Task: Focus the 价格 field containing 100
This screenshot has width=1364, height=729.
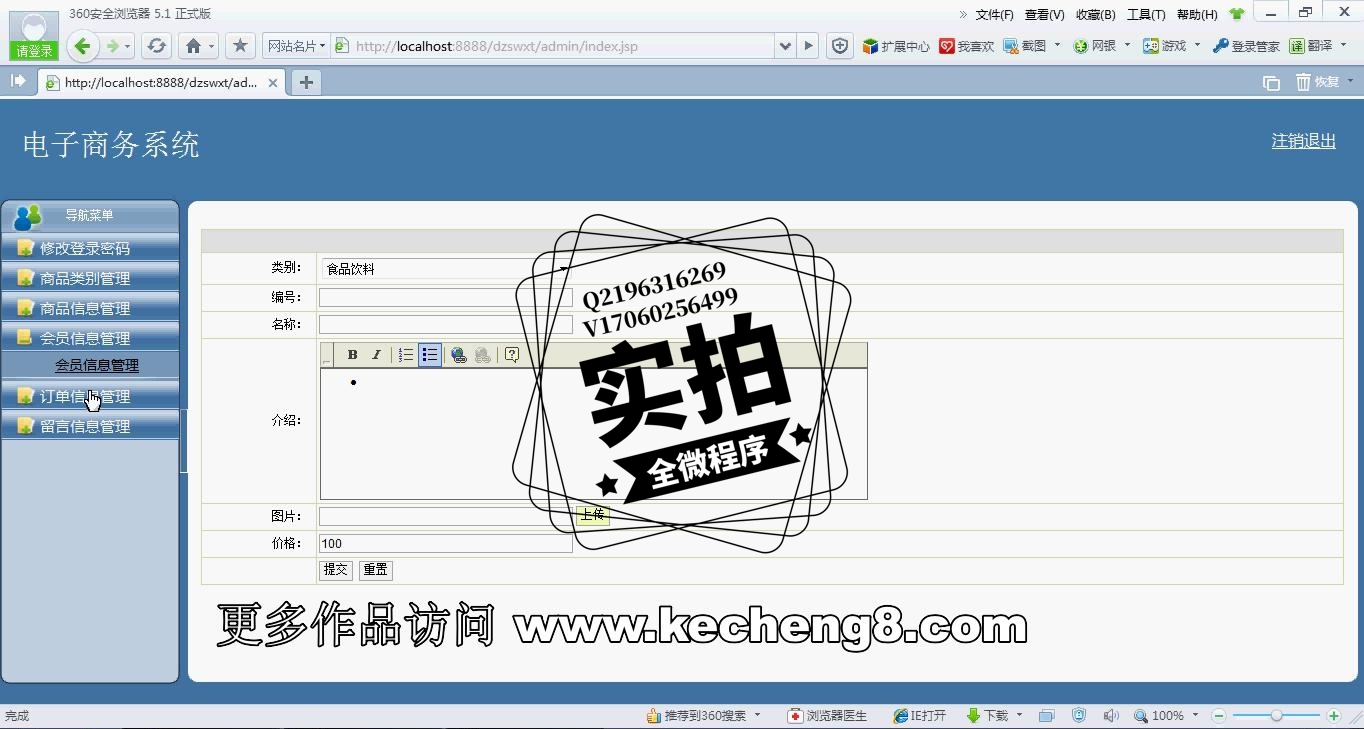Action: click(x=446, y=544)
